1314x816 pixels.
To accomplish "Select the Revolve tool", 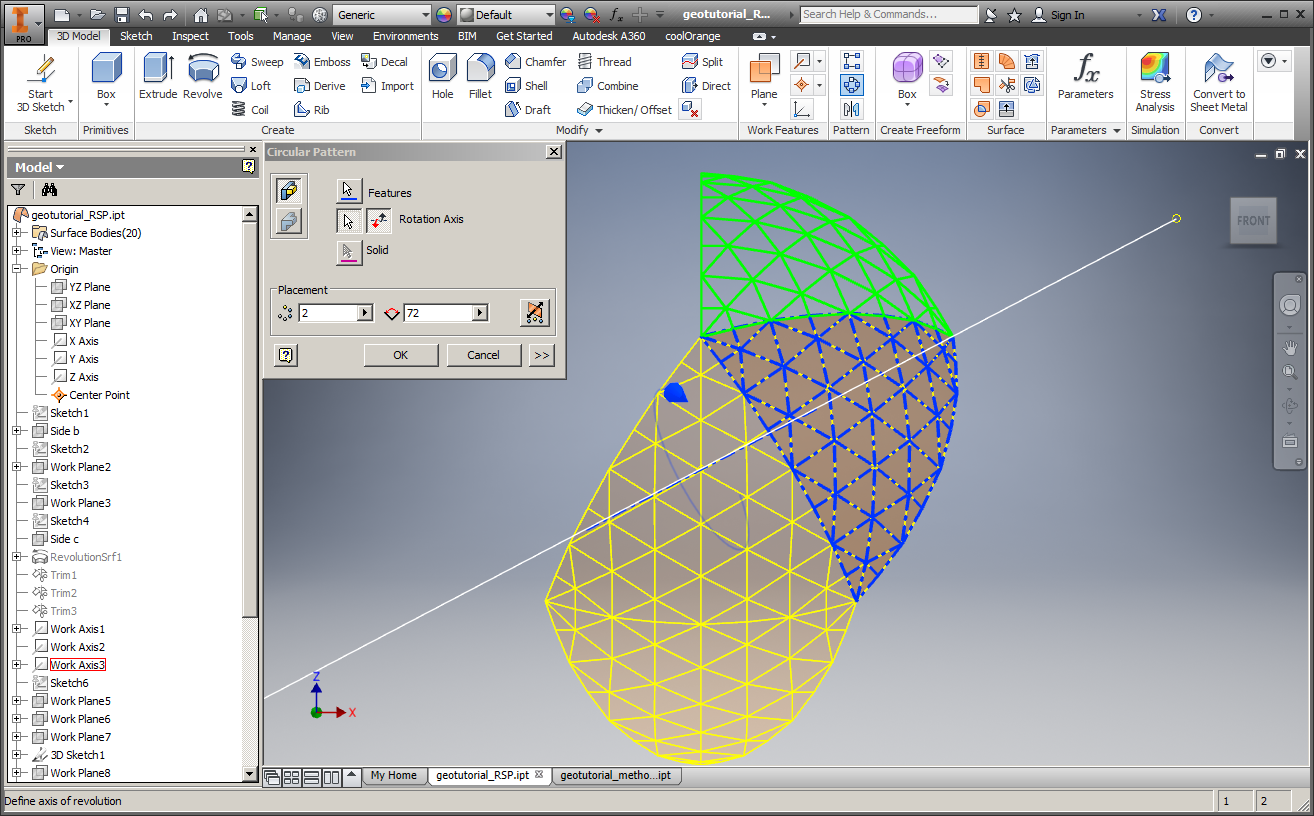I will pos(203,77).
